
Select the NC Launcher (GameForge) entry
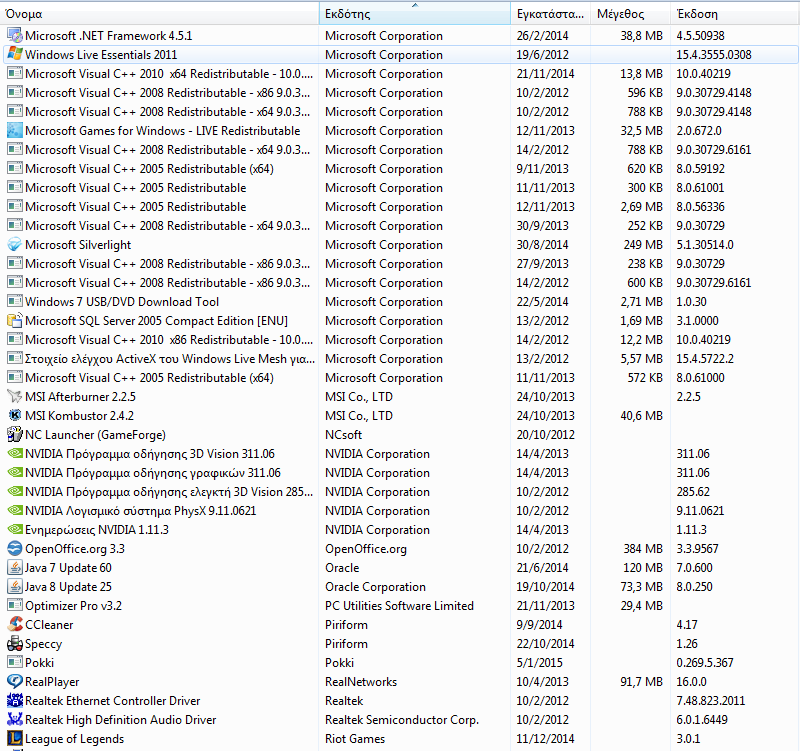pos(401,435)
